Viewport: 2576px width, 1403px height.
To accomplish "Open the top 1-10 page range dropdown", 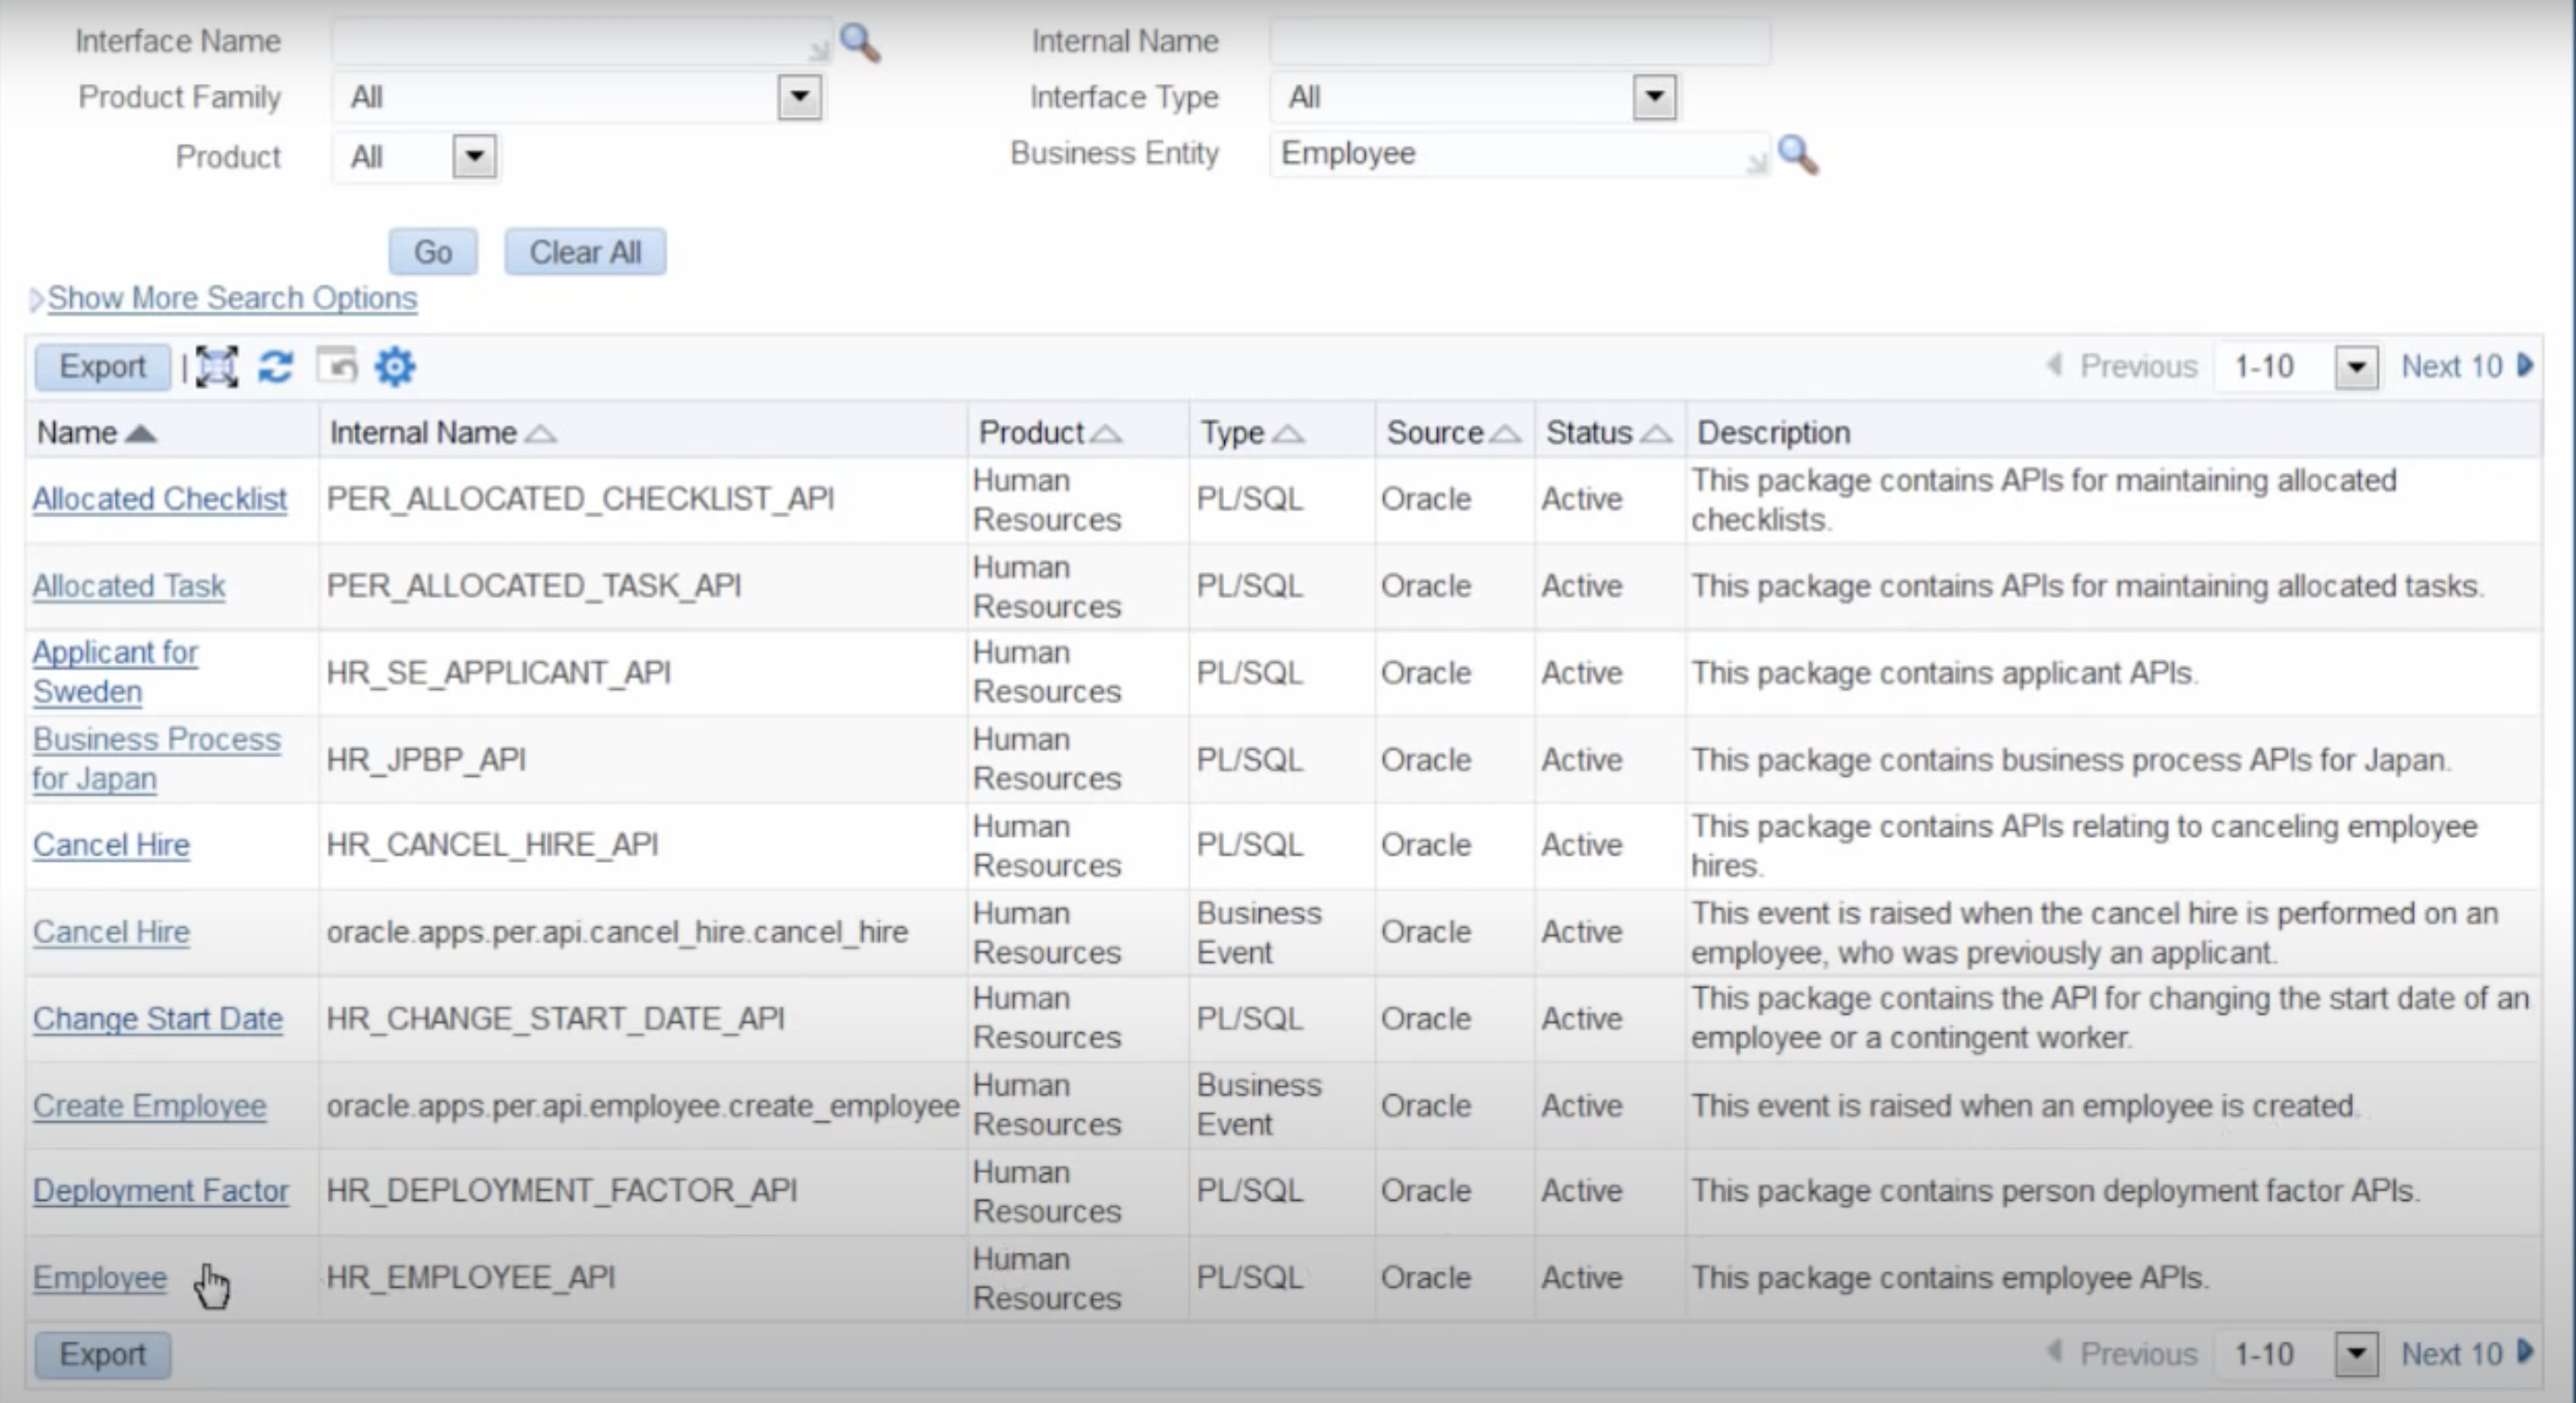I will pyautogui.click(x=2356, y=367).
